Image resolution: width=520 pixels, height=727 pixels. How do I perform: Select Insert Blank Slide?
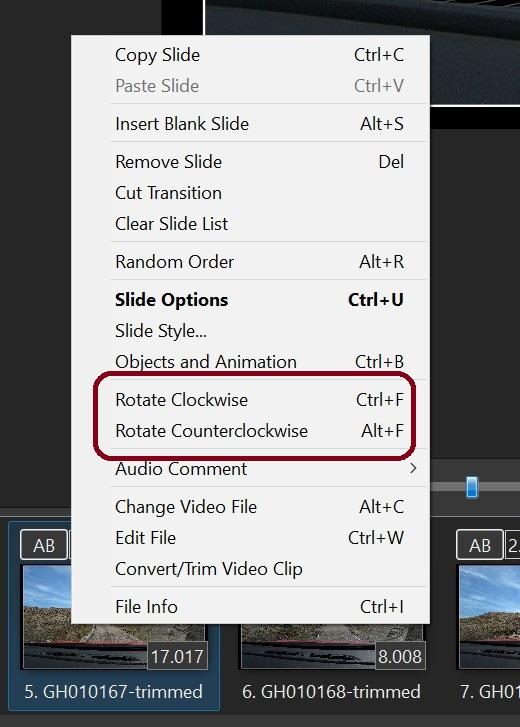(250, 124)
